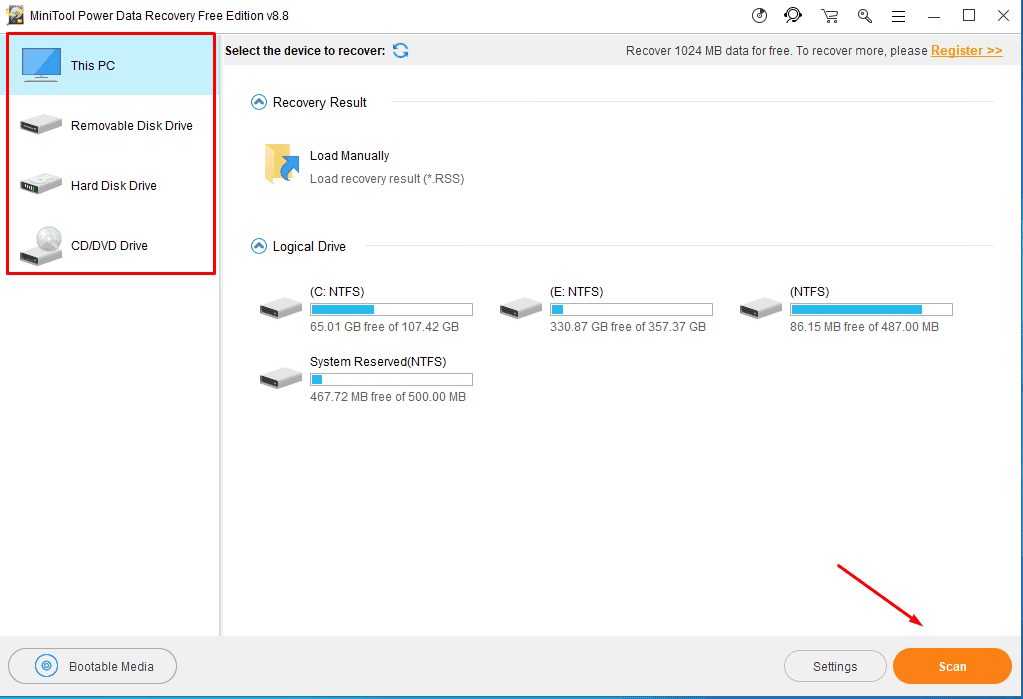The image size is (1023, 699).
Task: Click the Register link
Action: (x=966, y=51)
